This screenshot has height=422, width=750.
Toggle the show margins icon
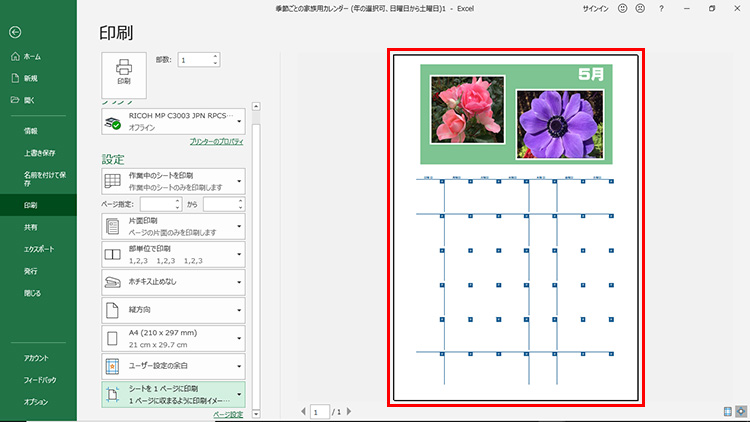[x=726, y=410]
